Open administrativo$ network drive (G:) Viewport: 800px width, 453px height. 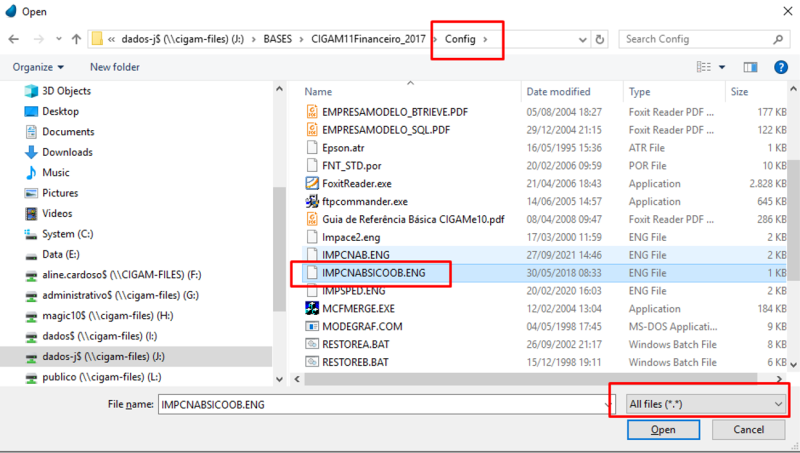pos(120,295)
